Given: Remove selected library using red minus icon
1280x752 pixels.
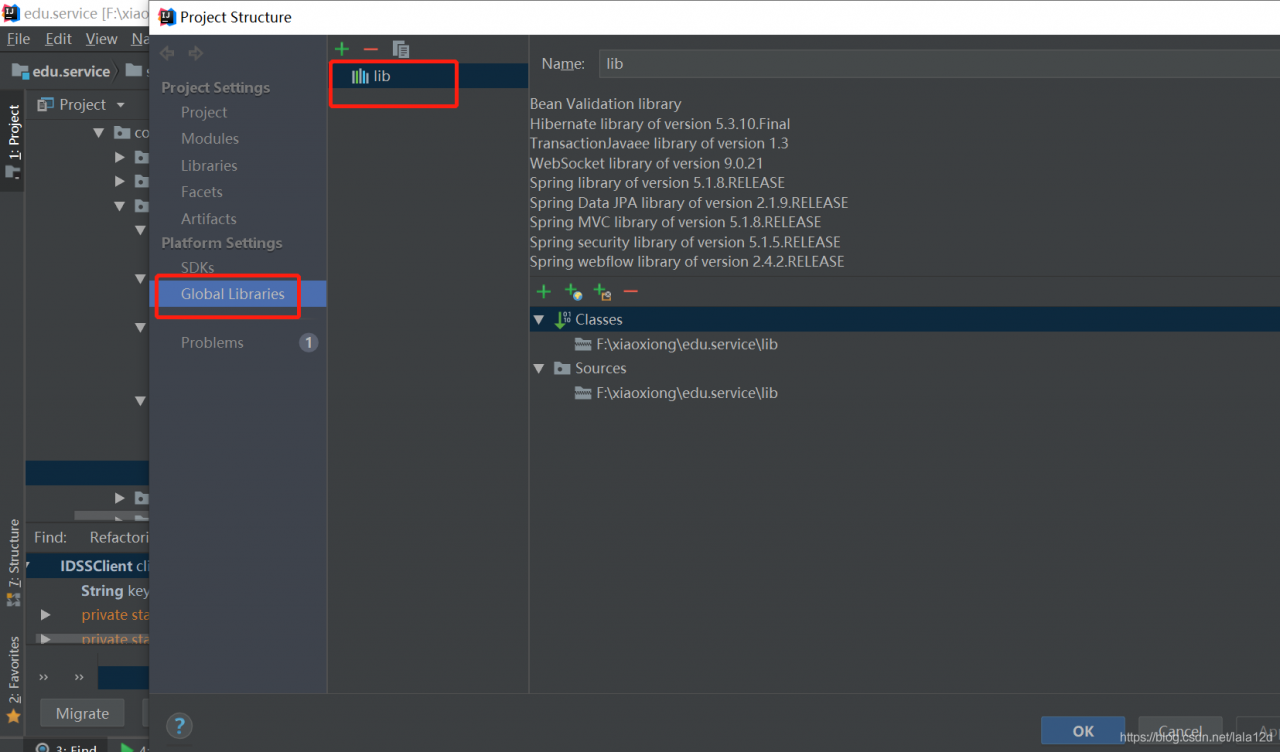Looking at the screenshot, I should [x=371, y=49].
